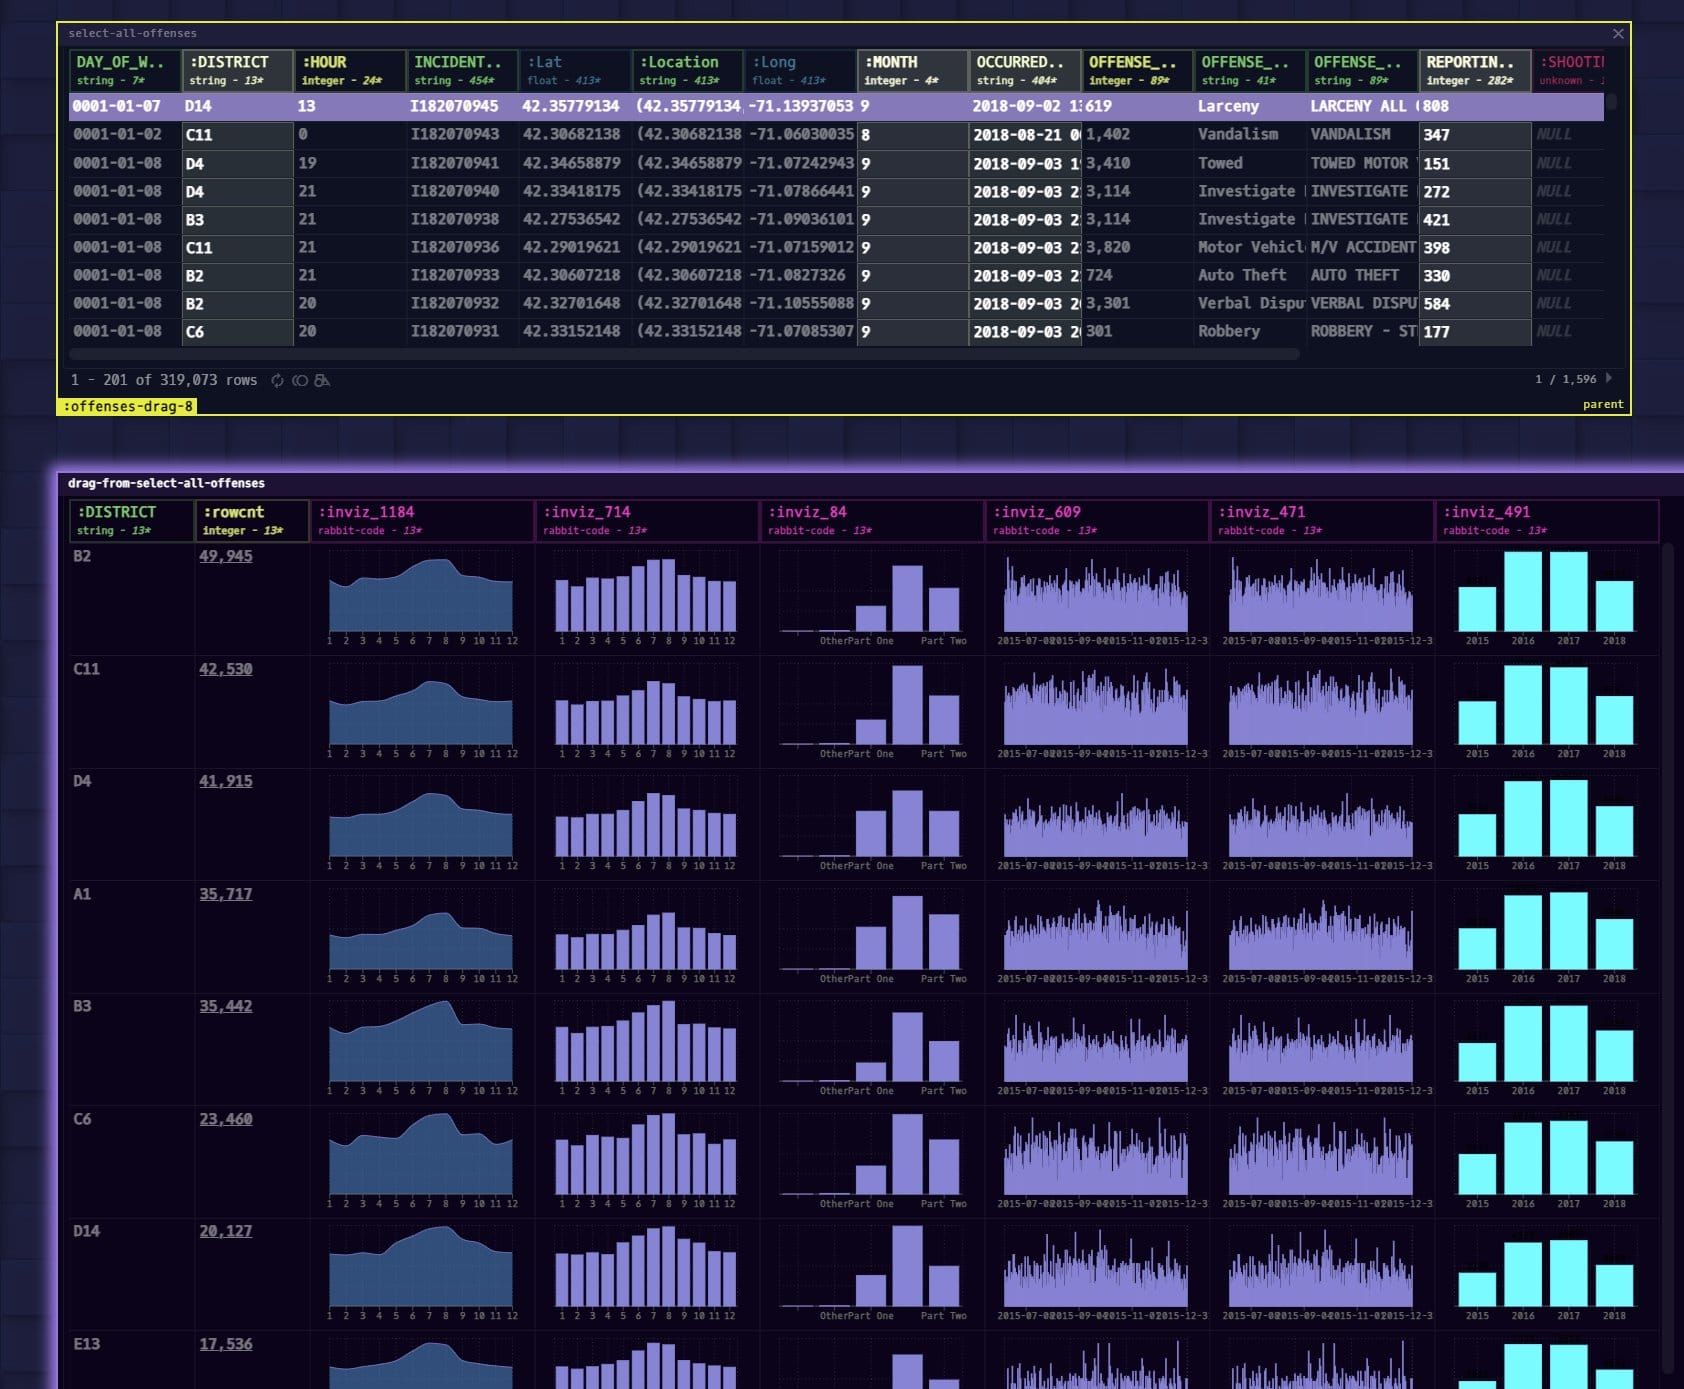Image resolution: width=1684 pixels, height=1389 pixels.
Task: Open the 20,127 rowcnt link for D14
Action: pos(226,1231)
